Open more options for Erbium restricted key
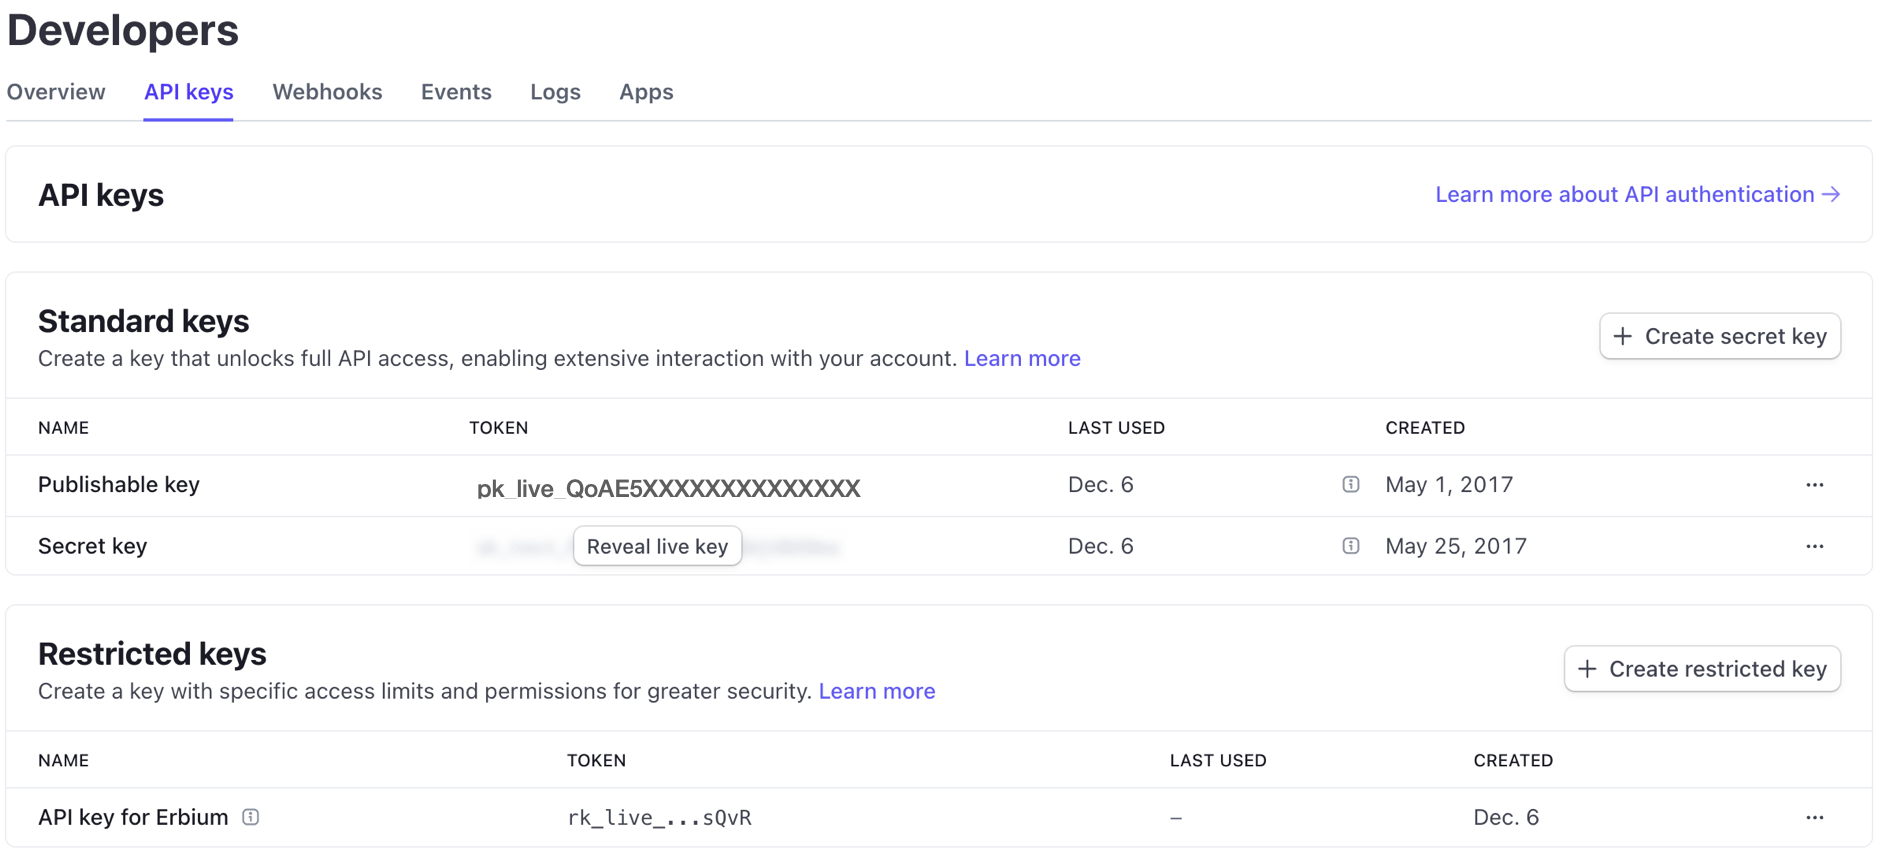The height and width of the screenshot is (858, 1886). 1814,817
